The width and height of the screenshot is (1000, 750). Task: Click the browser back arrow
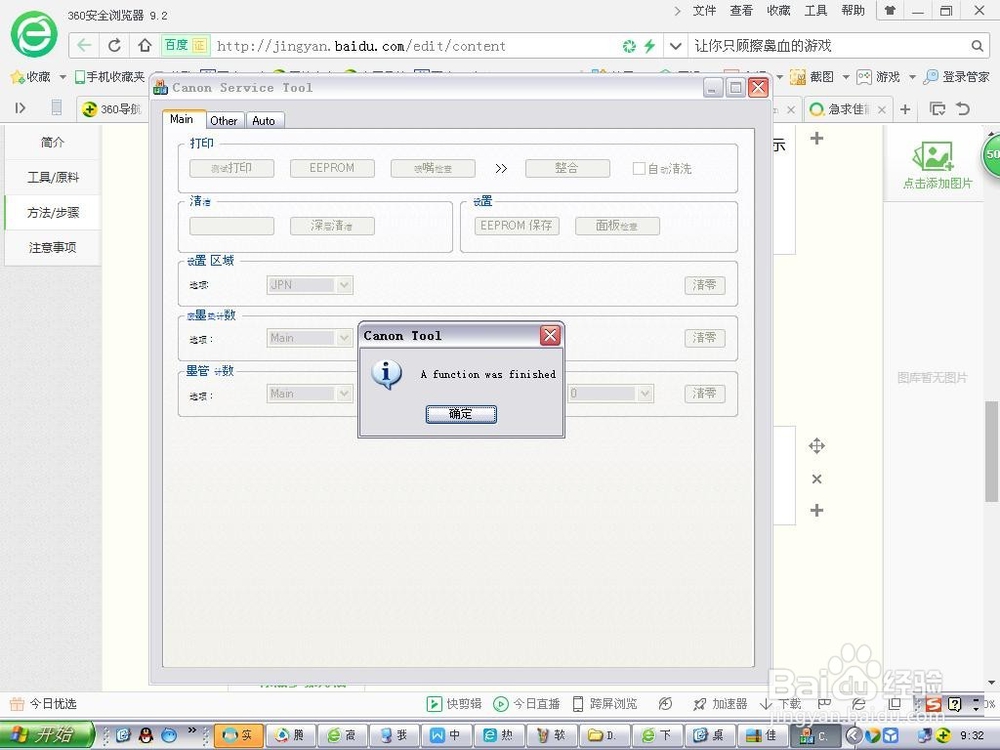(84, 45)
